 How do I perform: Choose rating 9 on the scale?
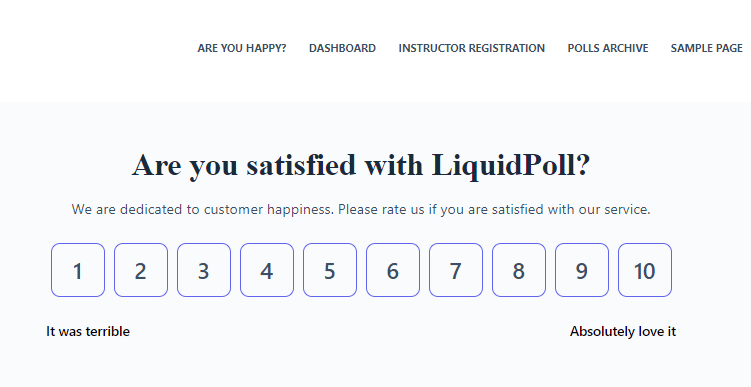click(x=582, y=270)
